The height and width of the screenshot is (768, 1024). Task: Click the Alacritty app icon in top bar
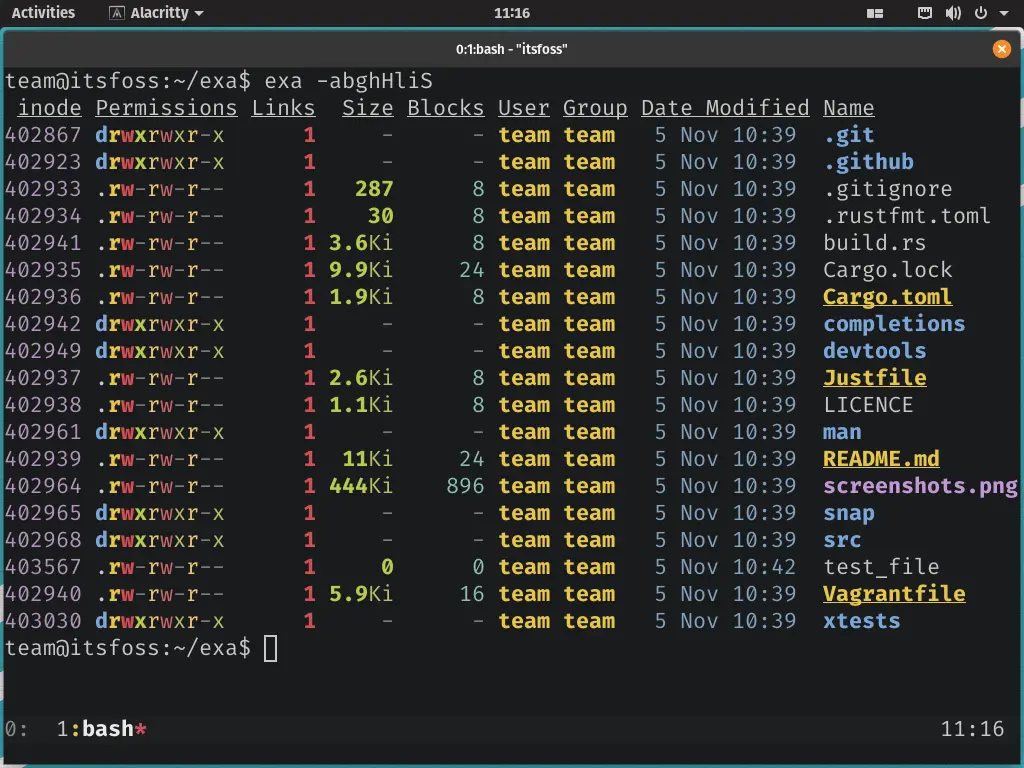point(117,13)
